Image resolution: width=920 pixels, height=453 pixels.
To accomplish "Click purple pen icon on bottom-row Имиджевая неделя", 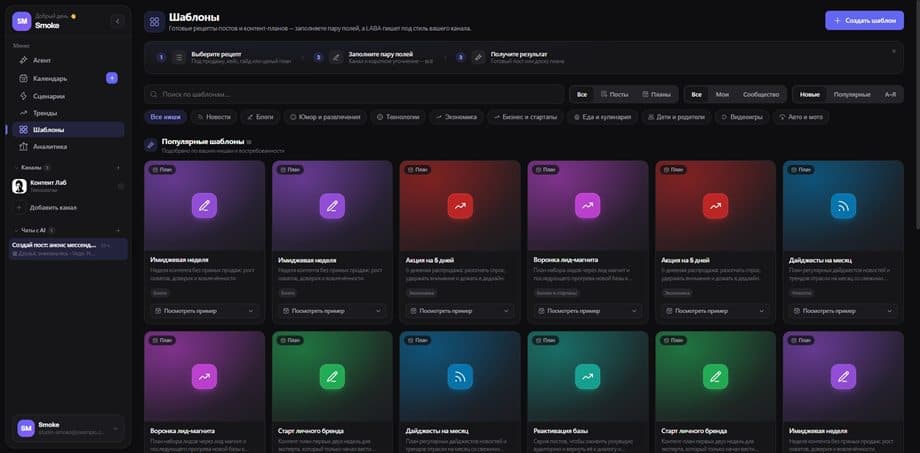I will [x=843, y=377].
